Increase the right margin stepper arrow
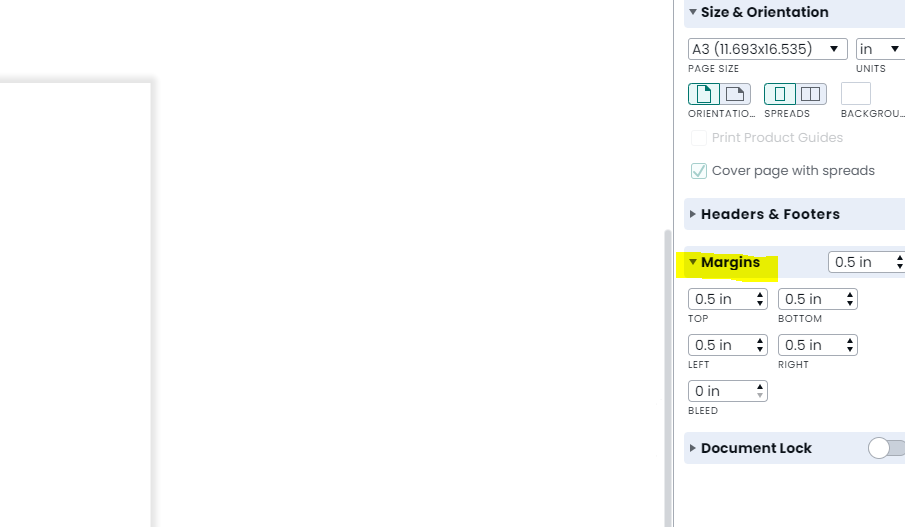 pyautogui.click(x=850, y=341)
